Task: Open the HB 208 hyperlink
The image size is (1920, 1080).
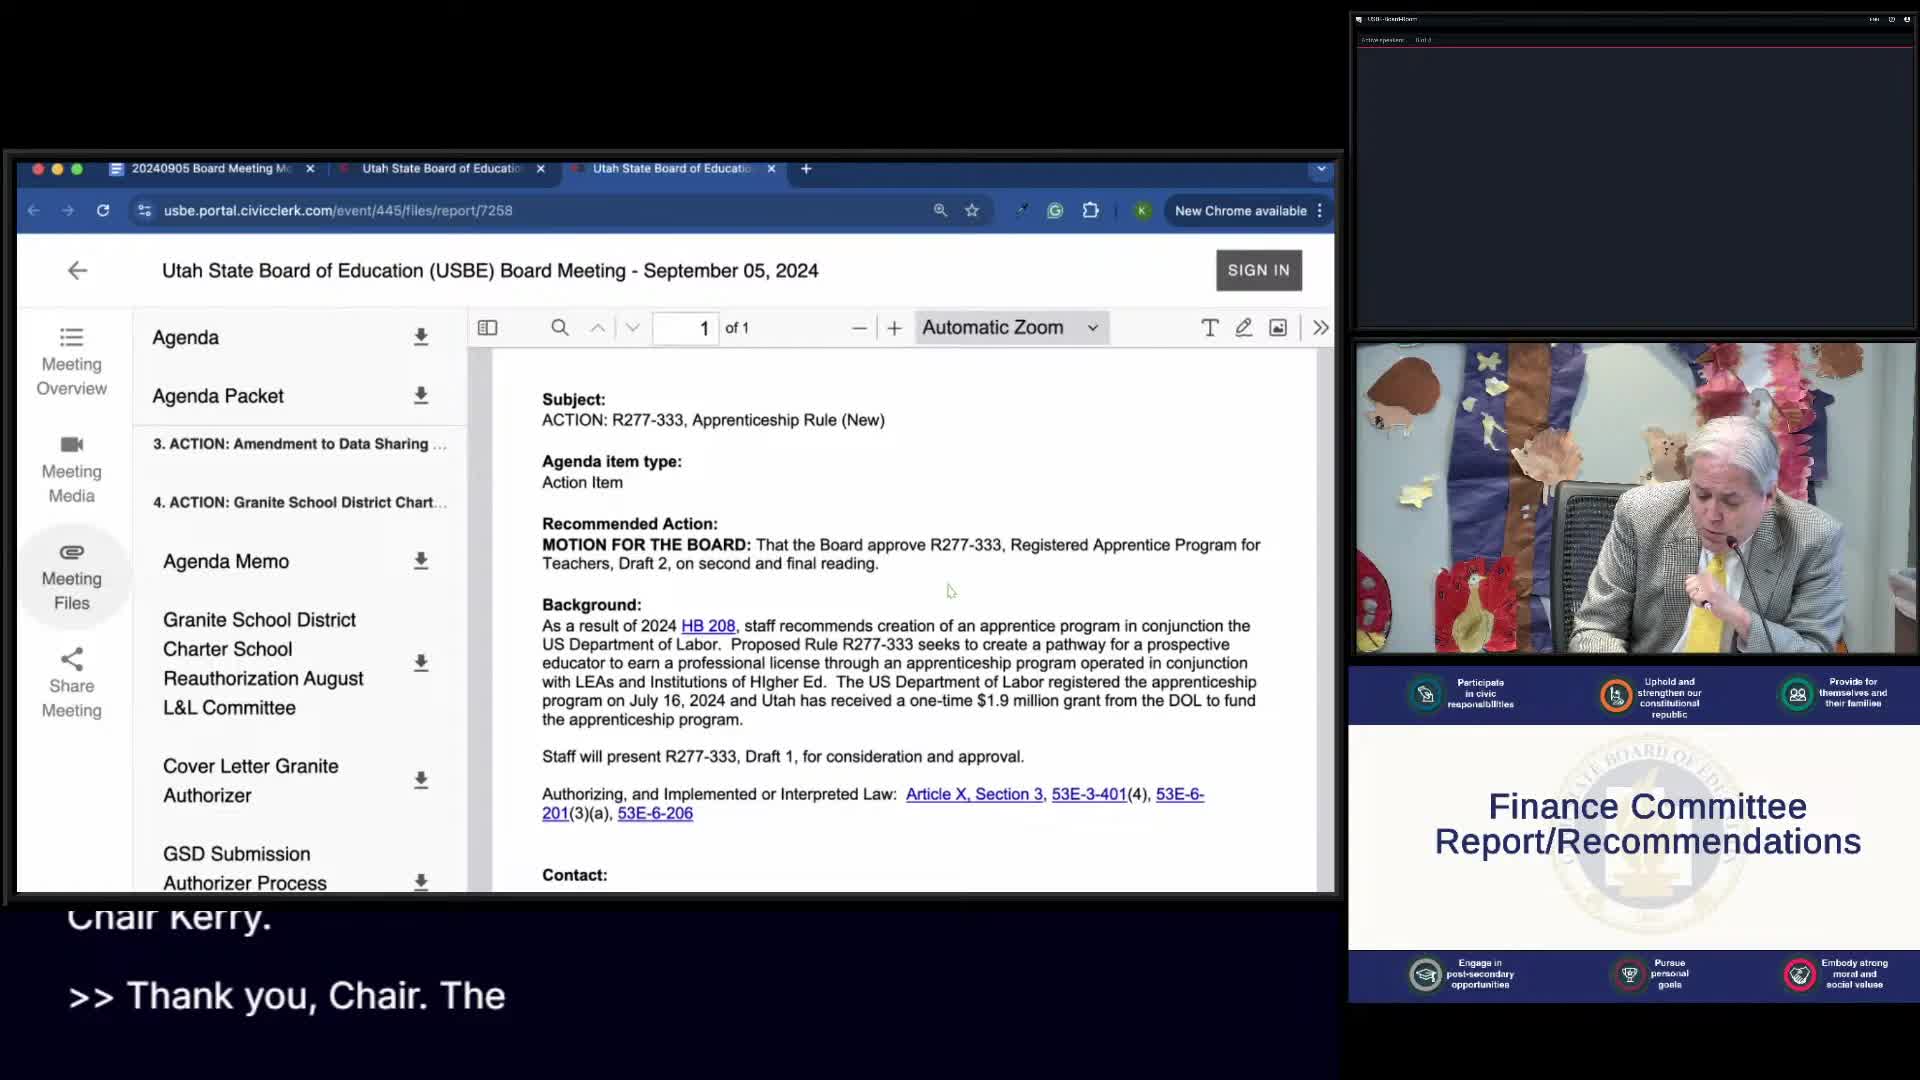Action: (708, 626)
